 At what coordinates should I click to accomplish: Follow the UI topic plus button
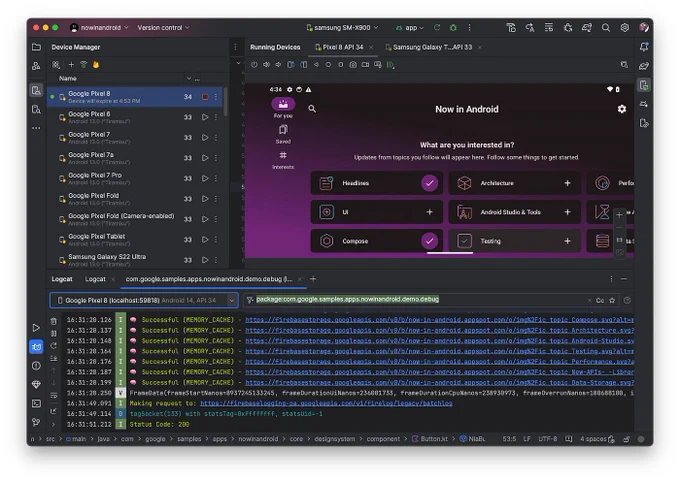429,212
